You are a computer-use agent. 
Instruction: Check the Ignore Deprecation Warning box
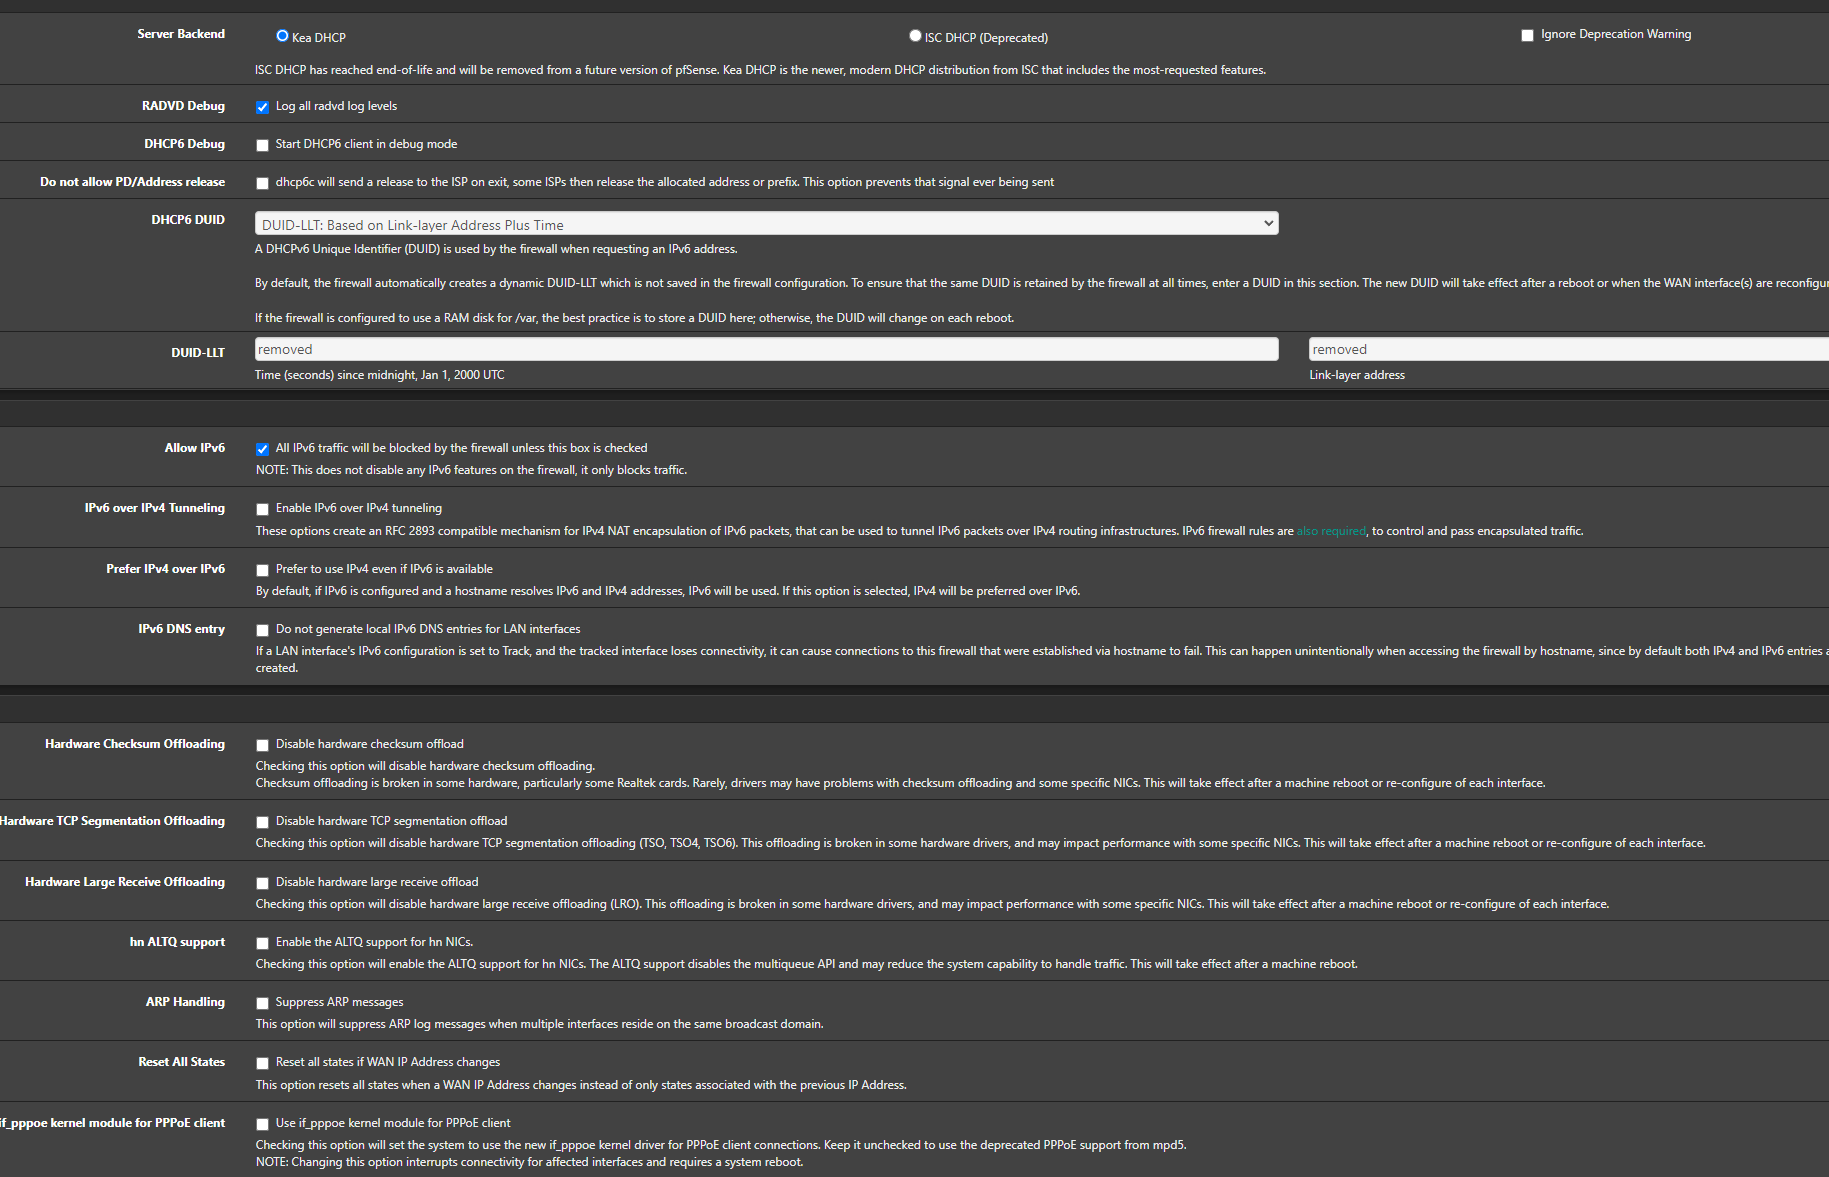pyautogui.click(x=1527, y=35)
